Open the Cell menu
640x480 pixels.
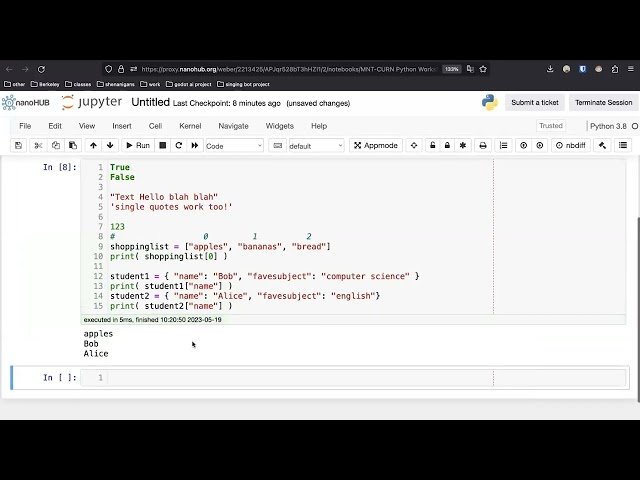click(x=156, y=126)
